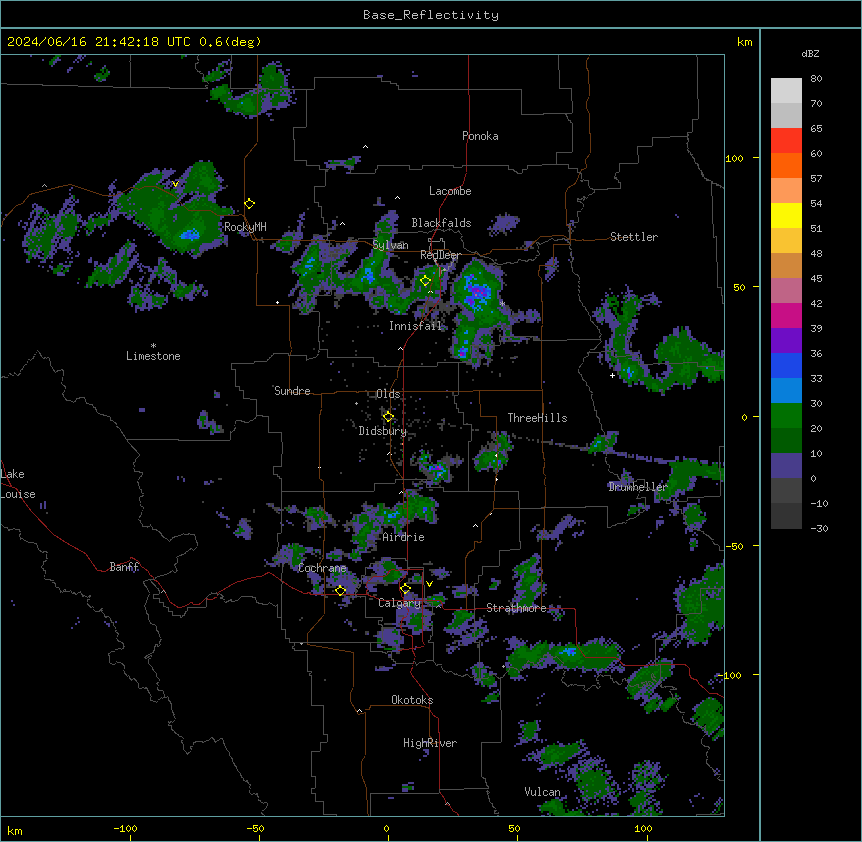Pick the magenta swatch in the dBZ legend

point(786,315)
